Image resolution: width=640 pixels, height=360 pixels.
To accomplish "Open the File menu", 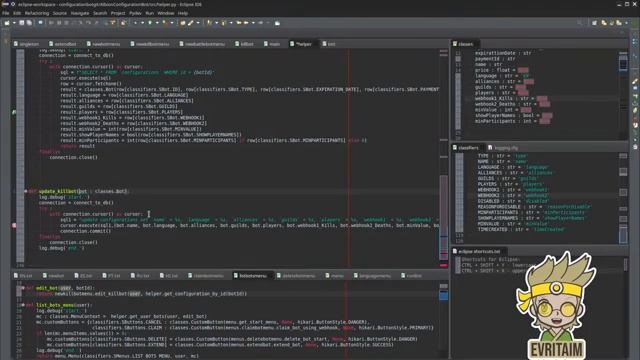I will pyautogui.click(x=6, y=13).
